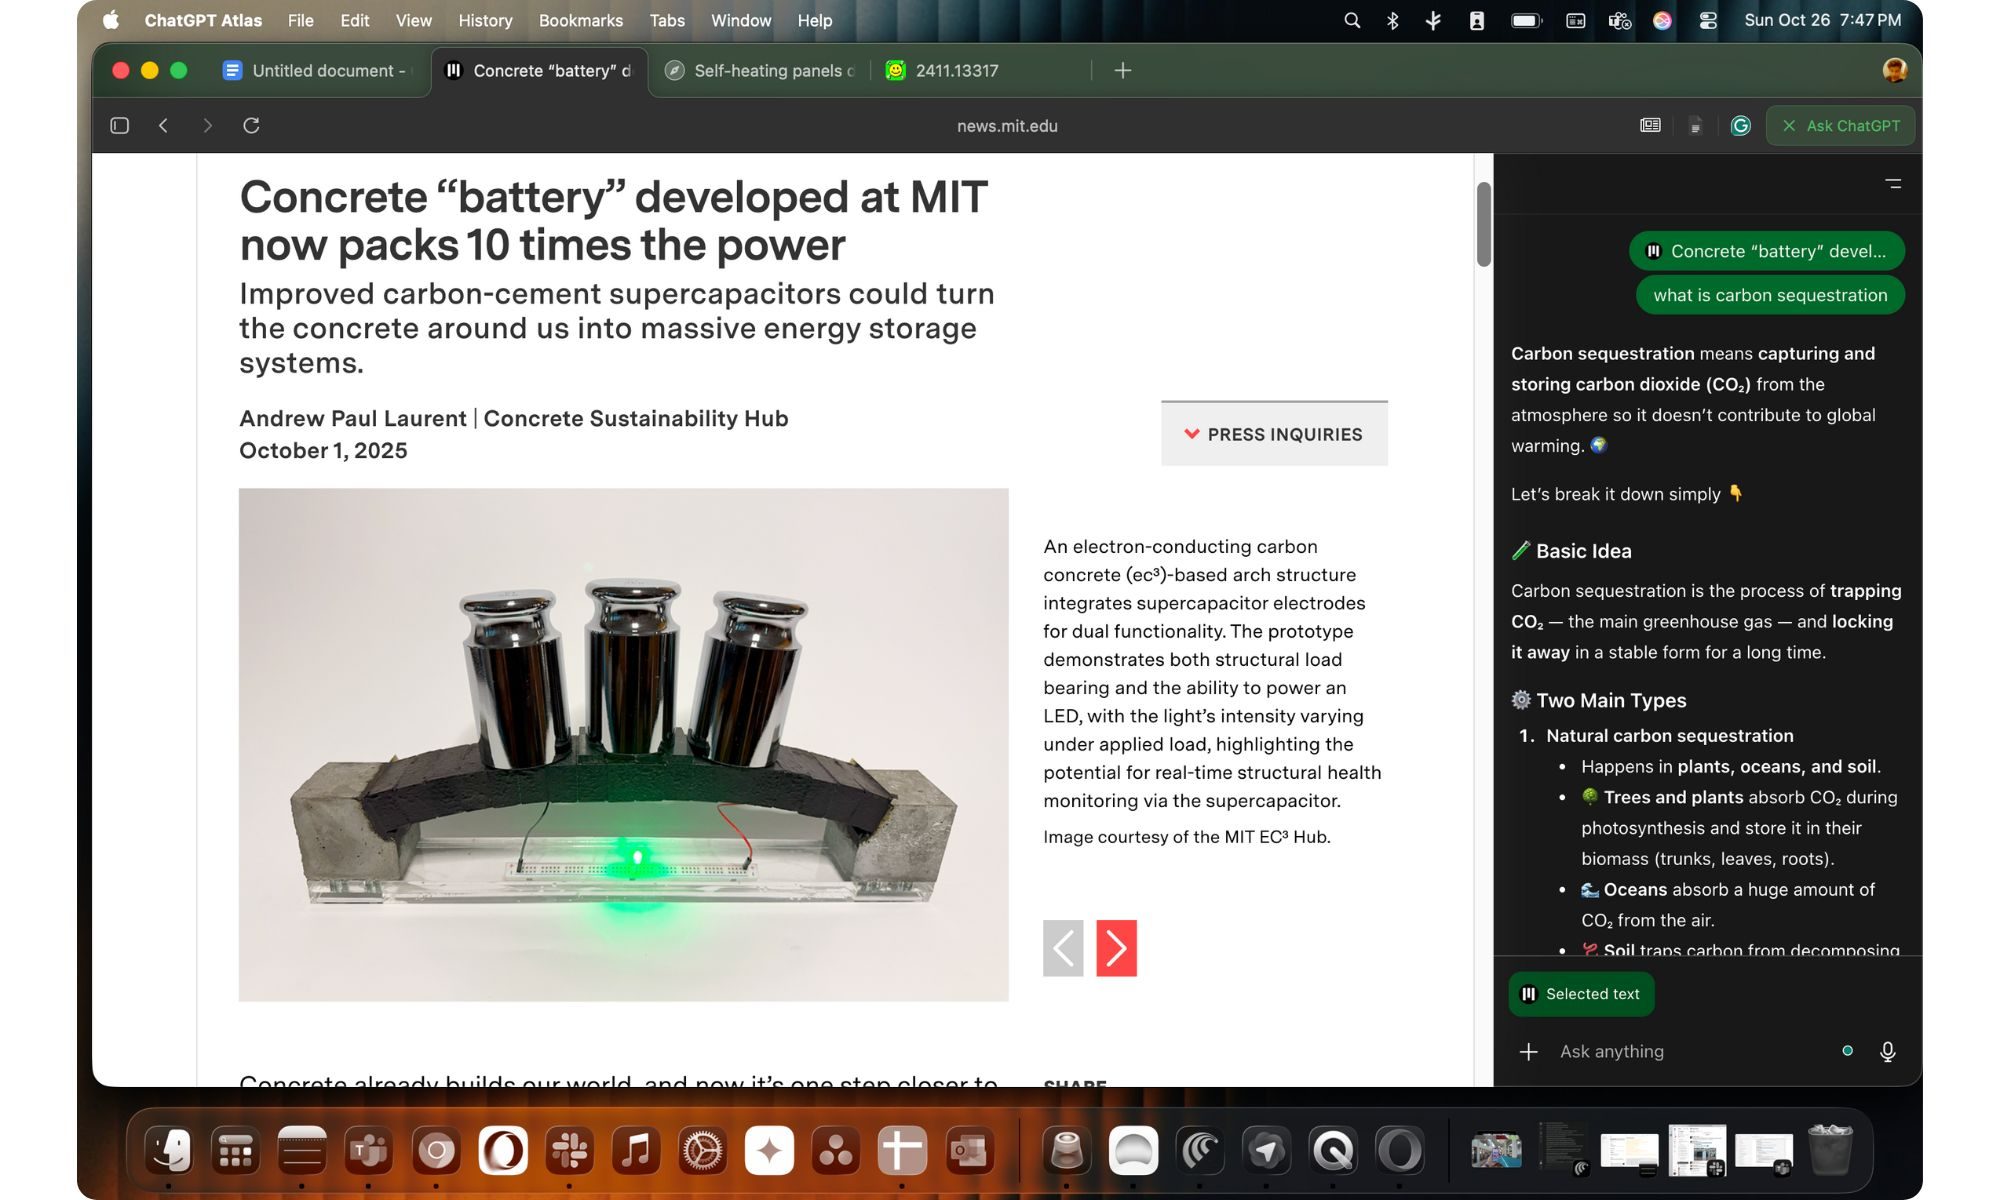Open the Edit menu
Image resolution: width=2000 pixels, height=1200 pixels.
pos(354,20)
